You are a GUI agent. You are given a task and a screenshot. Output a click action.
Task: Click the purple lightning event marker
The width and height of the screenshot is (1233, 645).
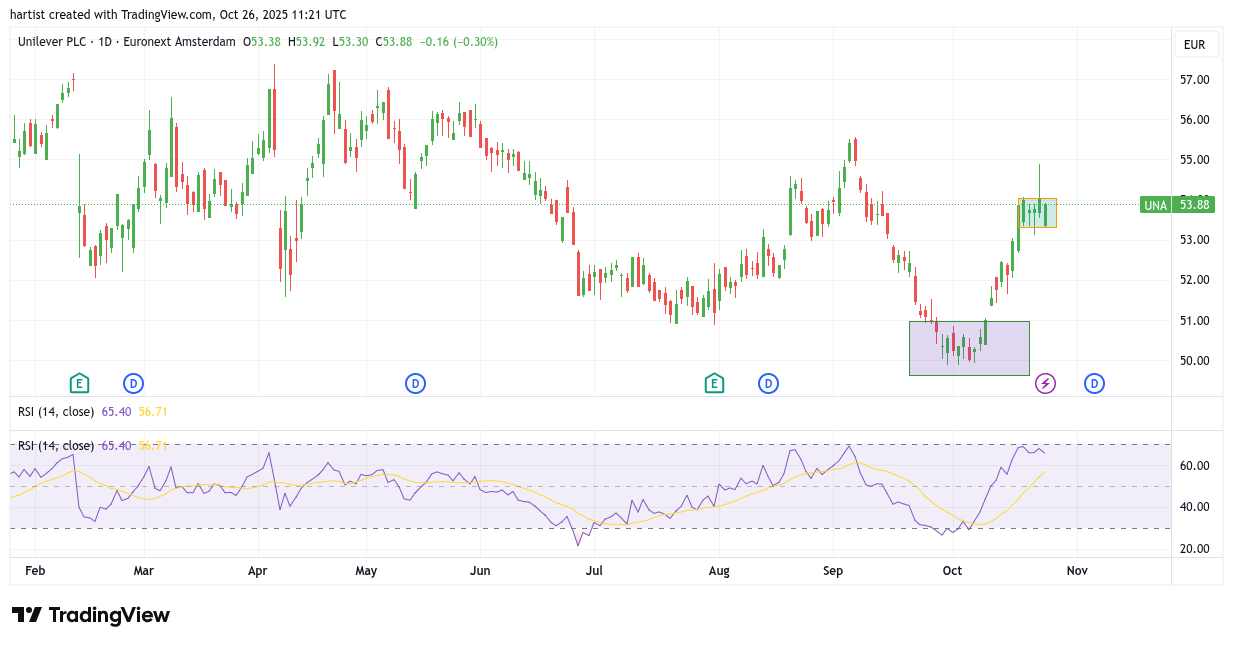point(1045,383)
